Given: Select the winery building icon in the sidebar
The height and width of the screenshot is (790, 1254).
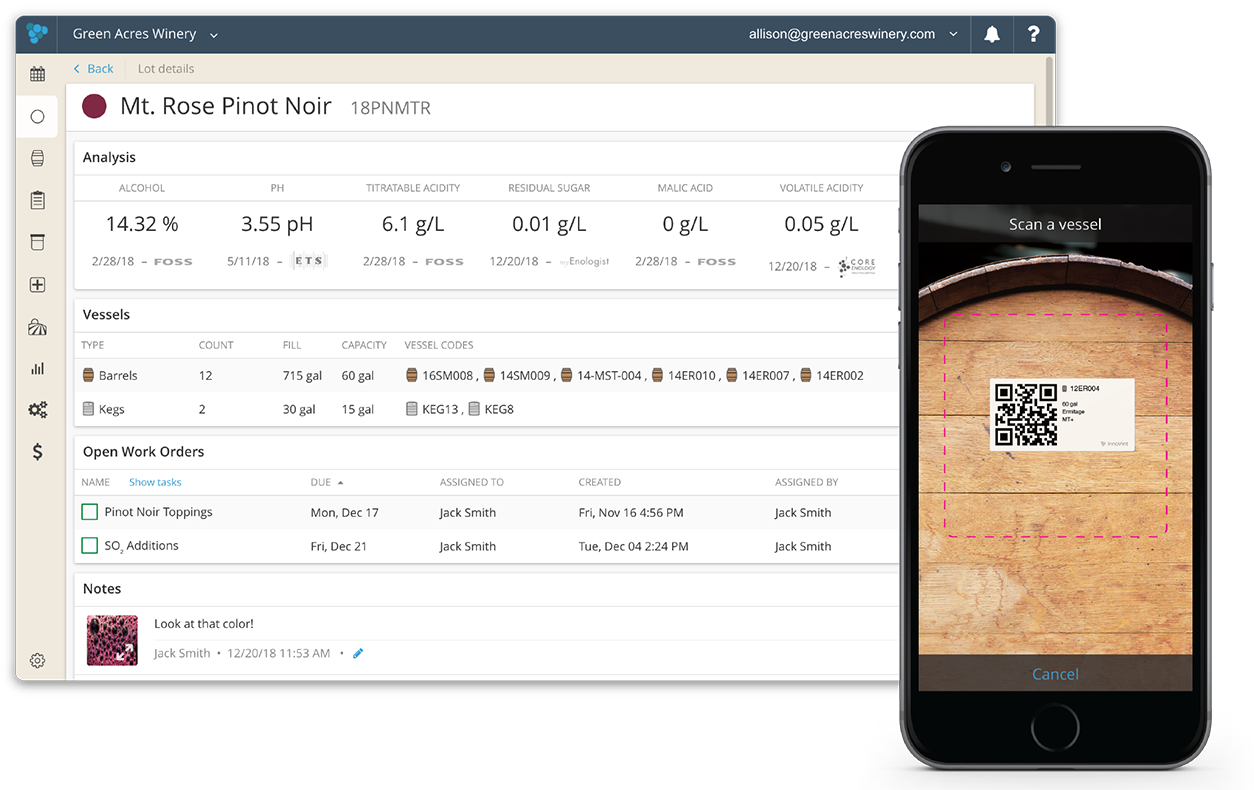Looking at the screenshot, I should click(x=37, y=326).
